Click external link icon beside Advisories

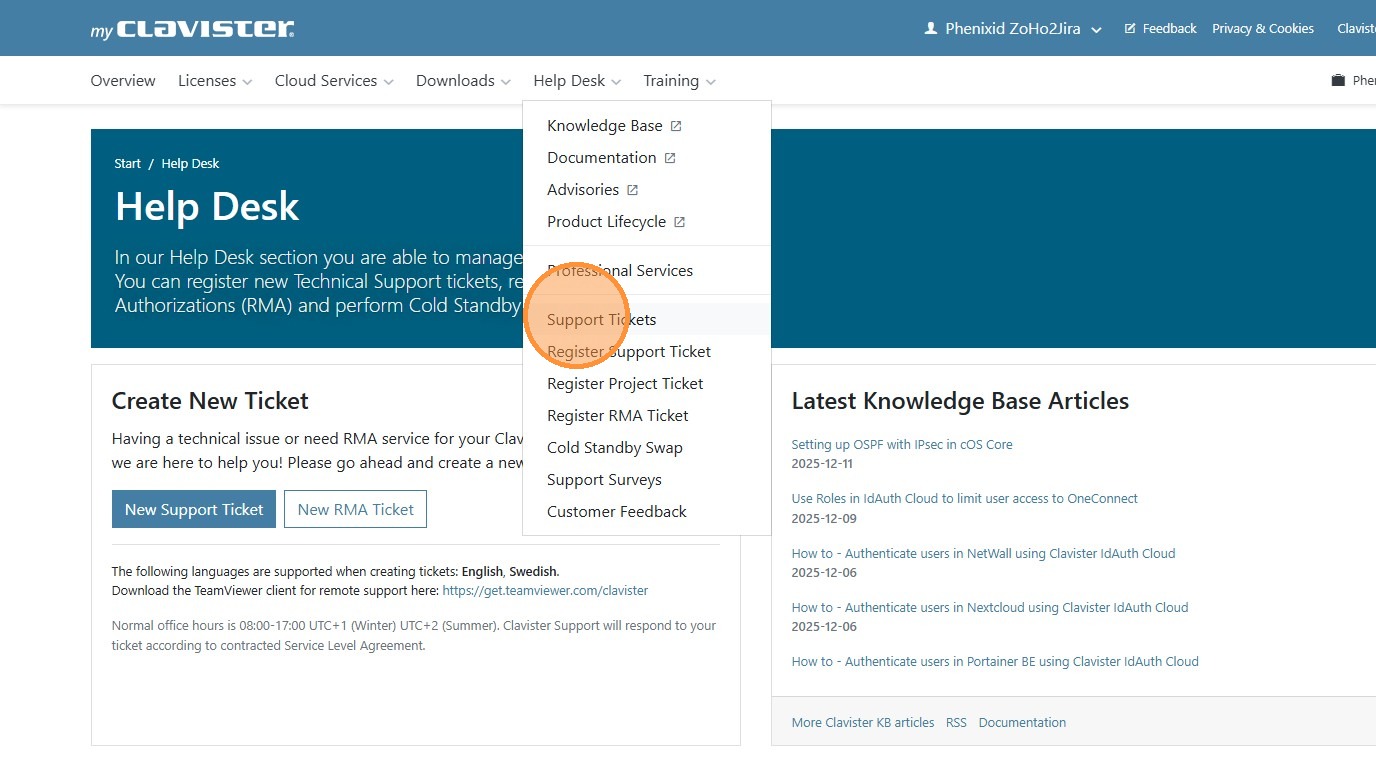point(632,190)
